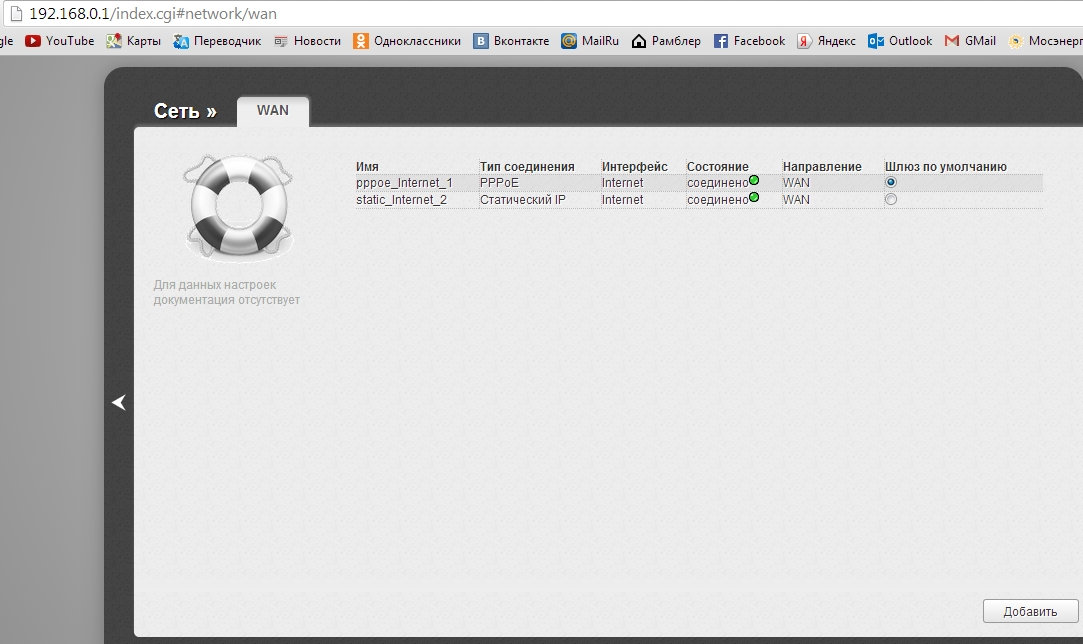This screenshot has width=1083, height=644.
Task: Click the Состояние column header
Action: tap(717, 167)
